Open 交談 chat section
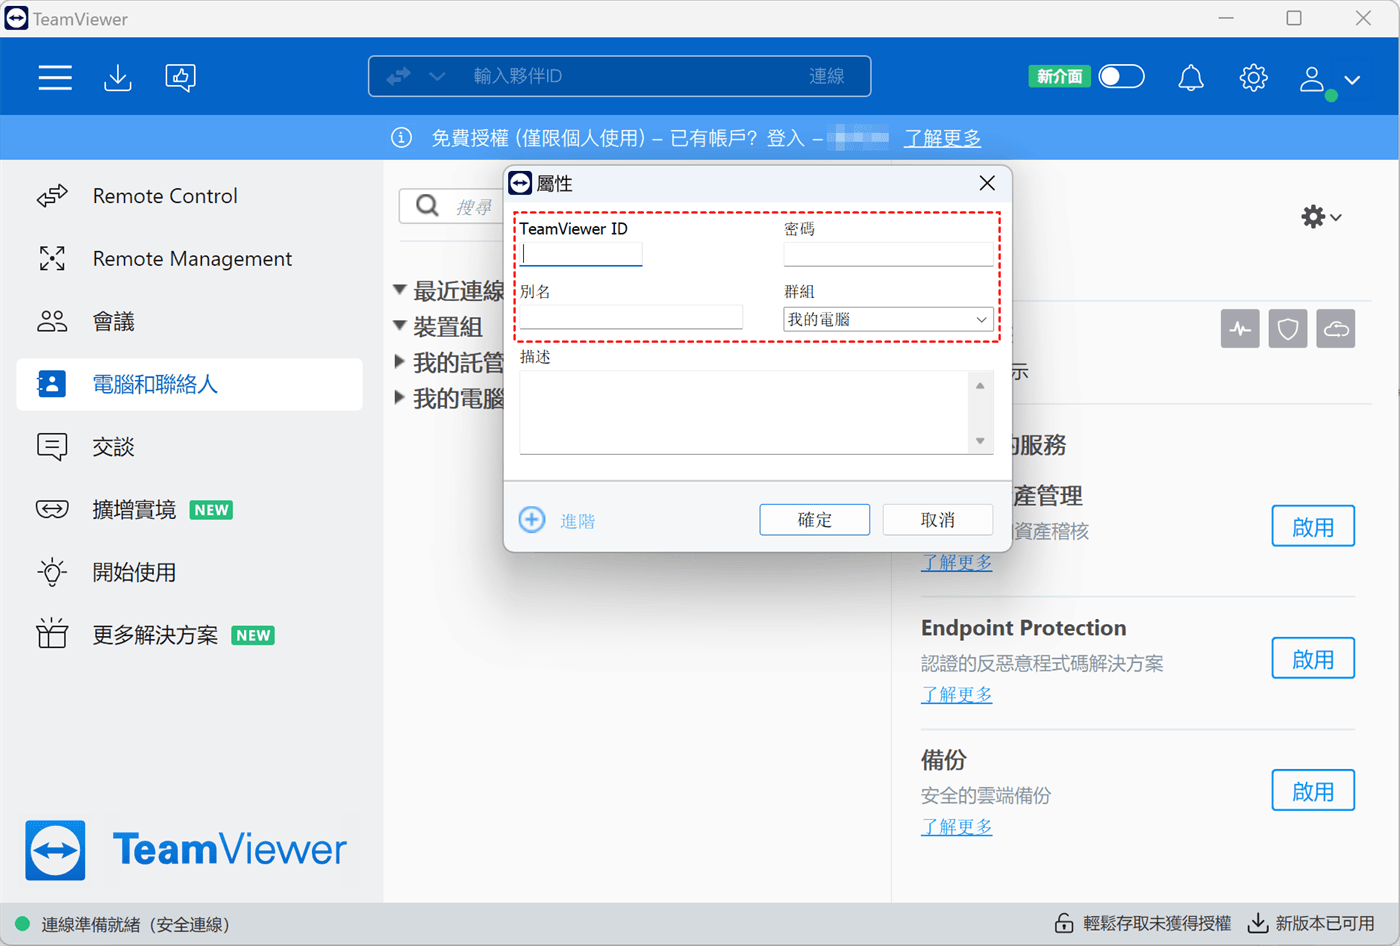Image resolution: width=1400 pixels, height=946 pixels. click(x=190, y=447)
